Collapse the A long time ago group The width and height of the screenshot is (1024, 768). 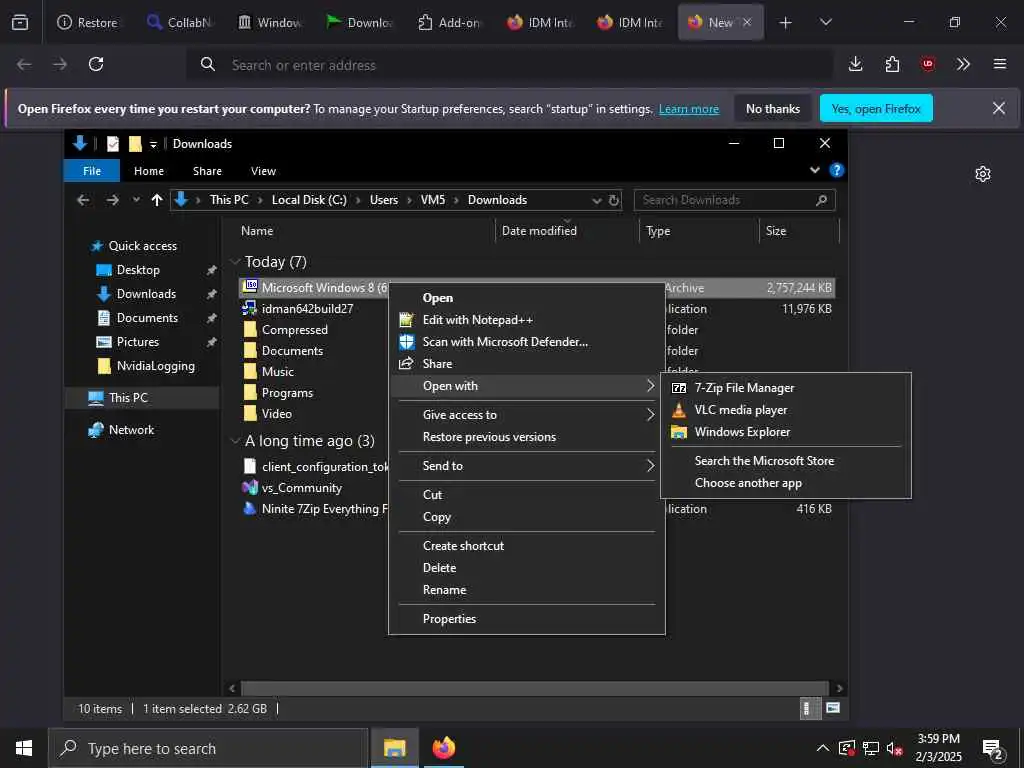tap(235, 441)
